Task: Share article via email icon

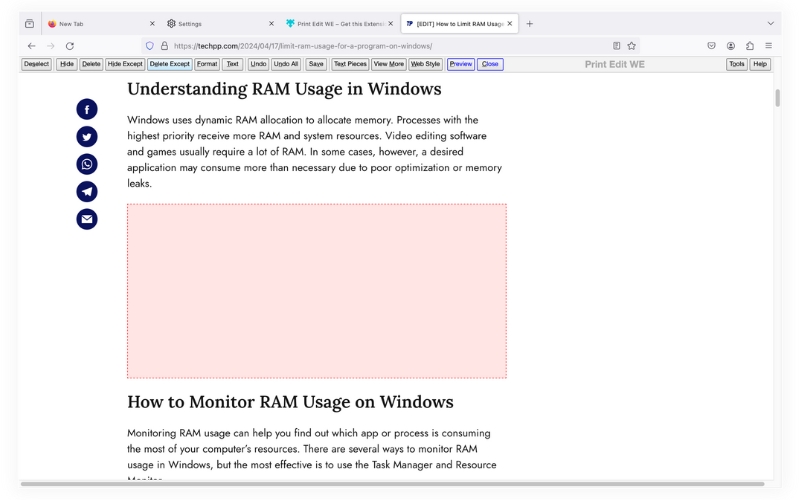Action: point(87,219)
